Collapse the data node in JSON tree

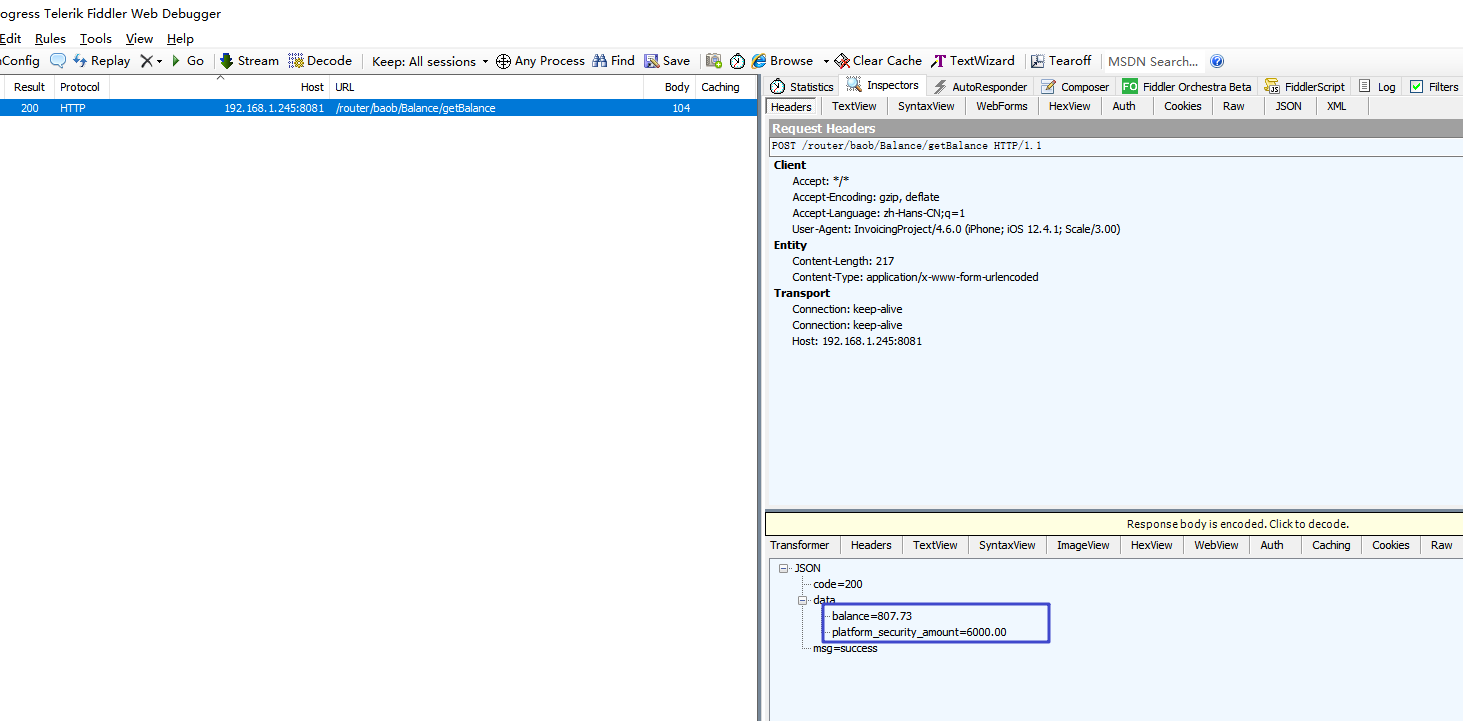[802, 600]
